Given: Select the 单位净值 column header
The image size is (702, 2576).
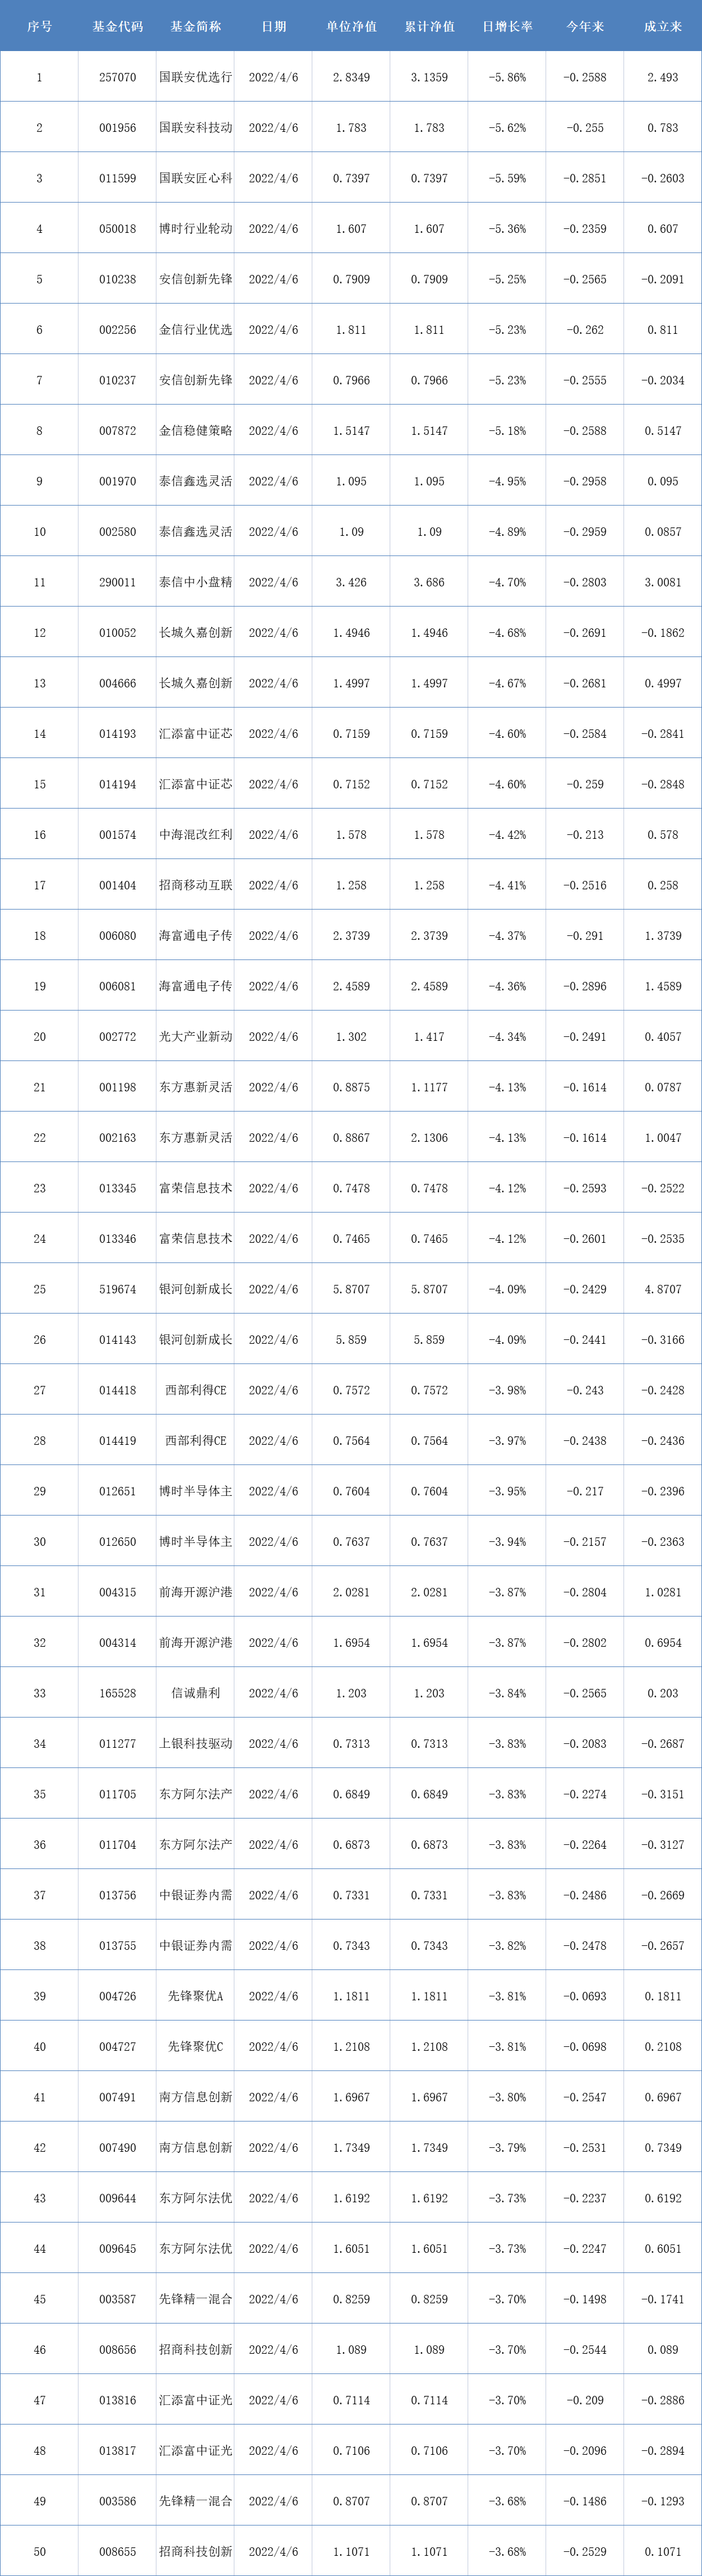Looking at the screenshot, I should (351, 26).
